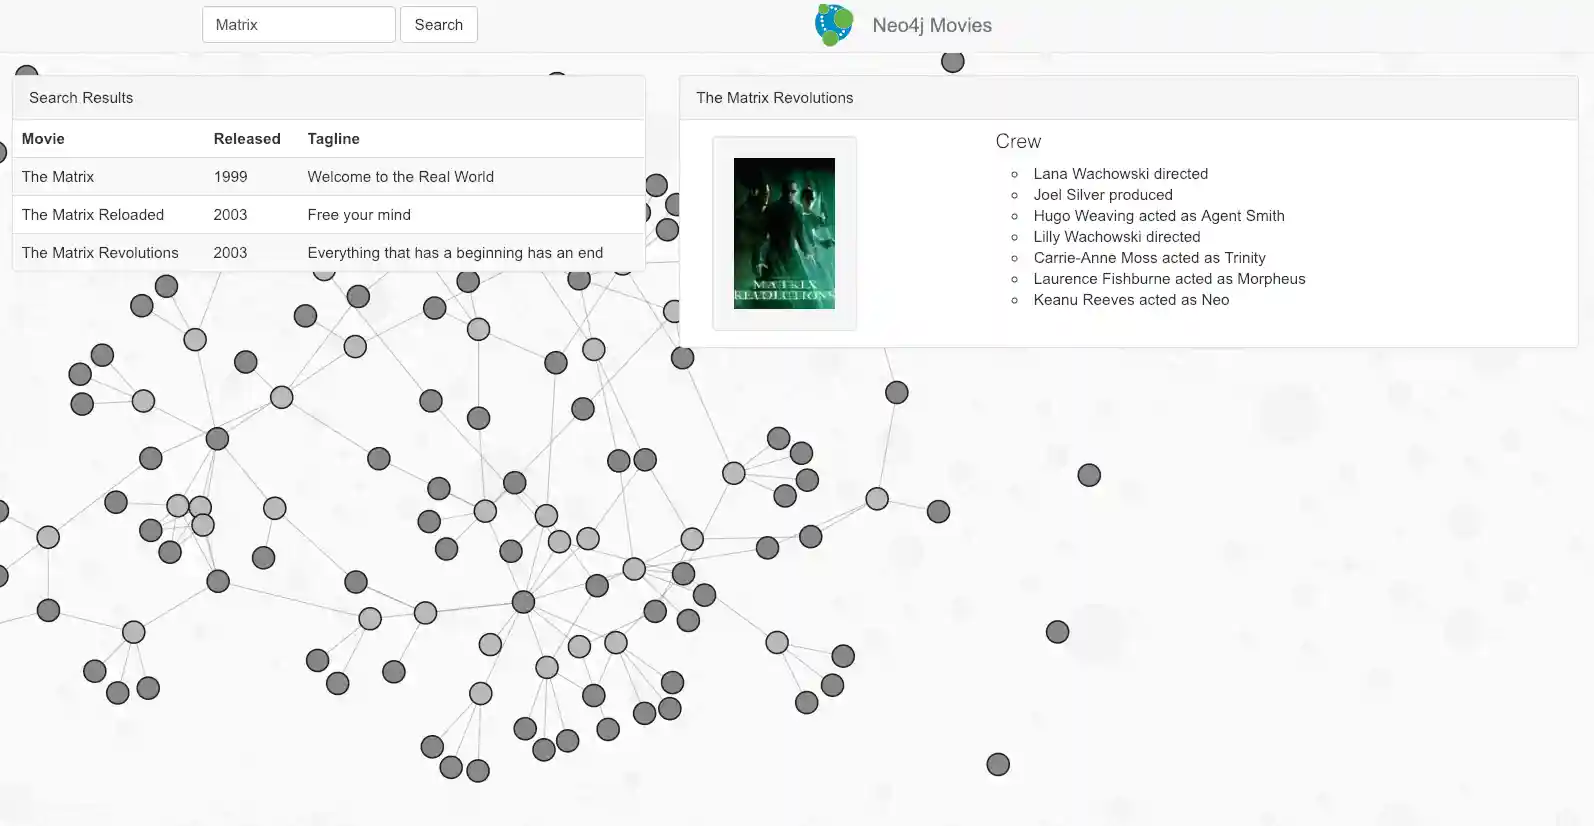Screen dimensions: 1594x826
Task: Click Hugo Weaving acted as Agent Smith
Action: 1158,216
